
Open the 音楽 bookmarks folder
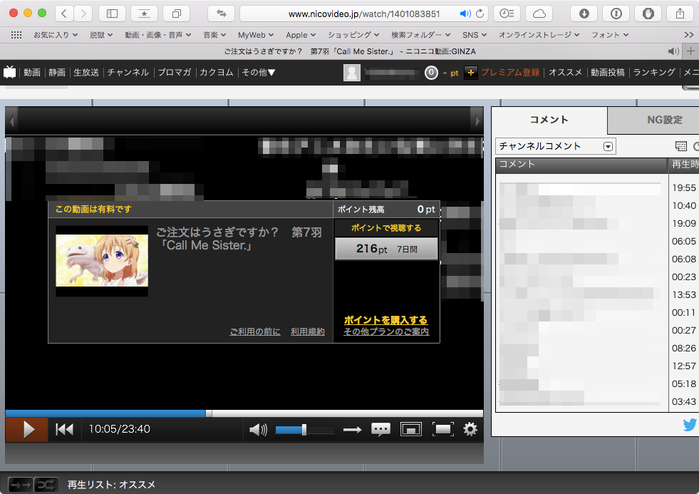pyautogui.click(x=214, y=35)
